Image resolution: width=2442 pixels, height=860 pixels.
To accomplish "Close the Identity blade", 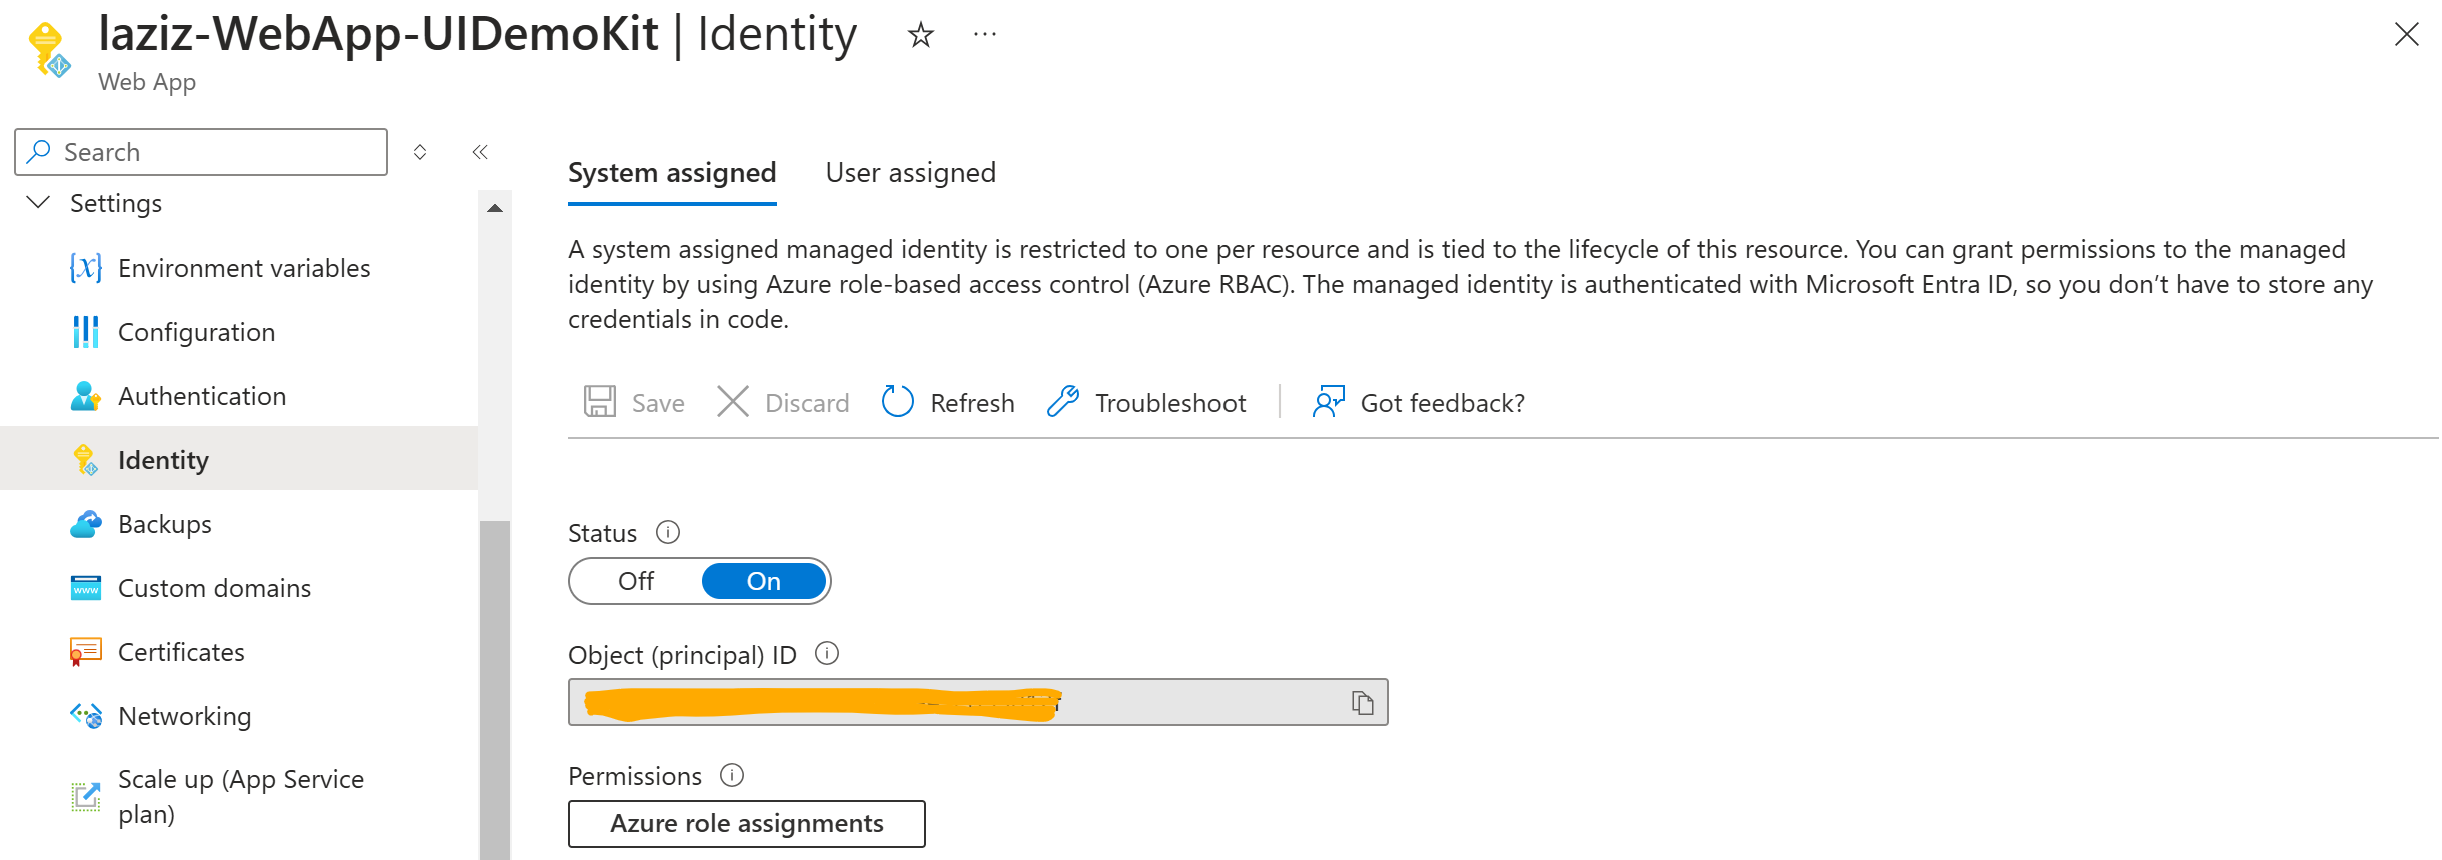I will click(2406, 35).
